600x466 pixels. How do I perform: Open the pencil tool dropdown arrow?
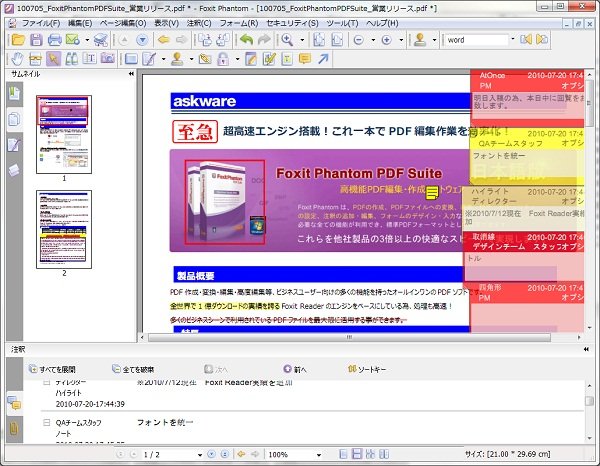pos(163,59)
